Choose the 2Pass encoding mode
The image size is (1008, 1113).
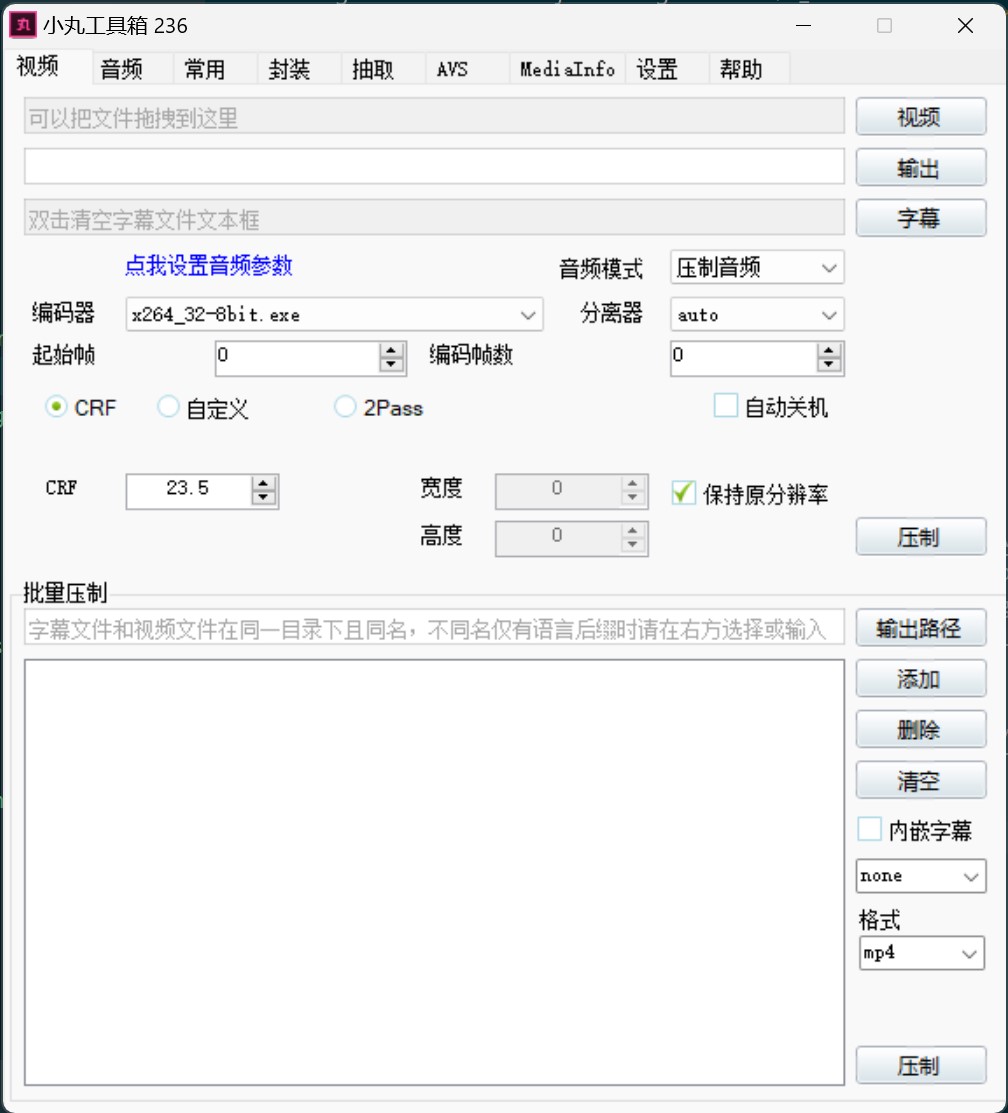click(345, 407)
